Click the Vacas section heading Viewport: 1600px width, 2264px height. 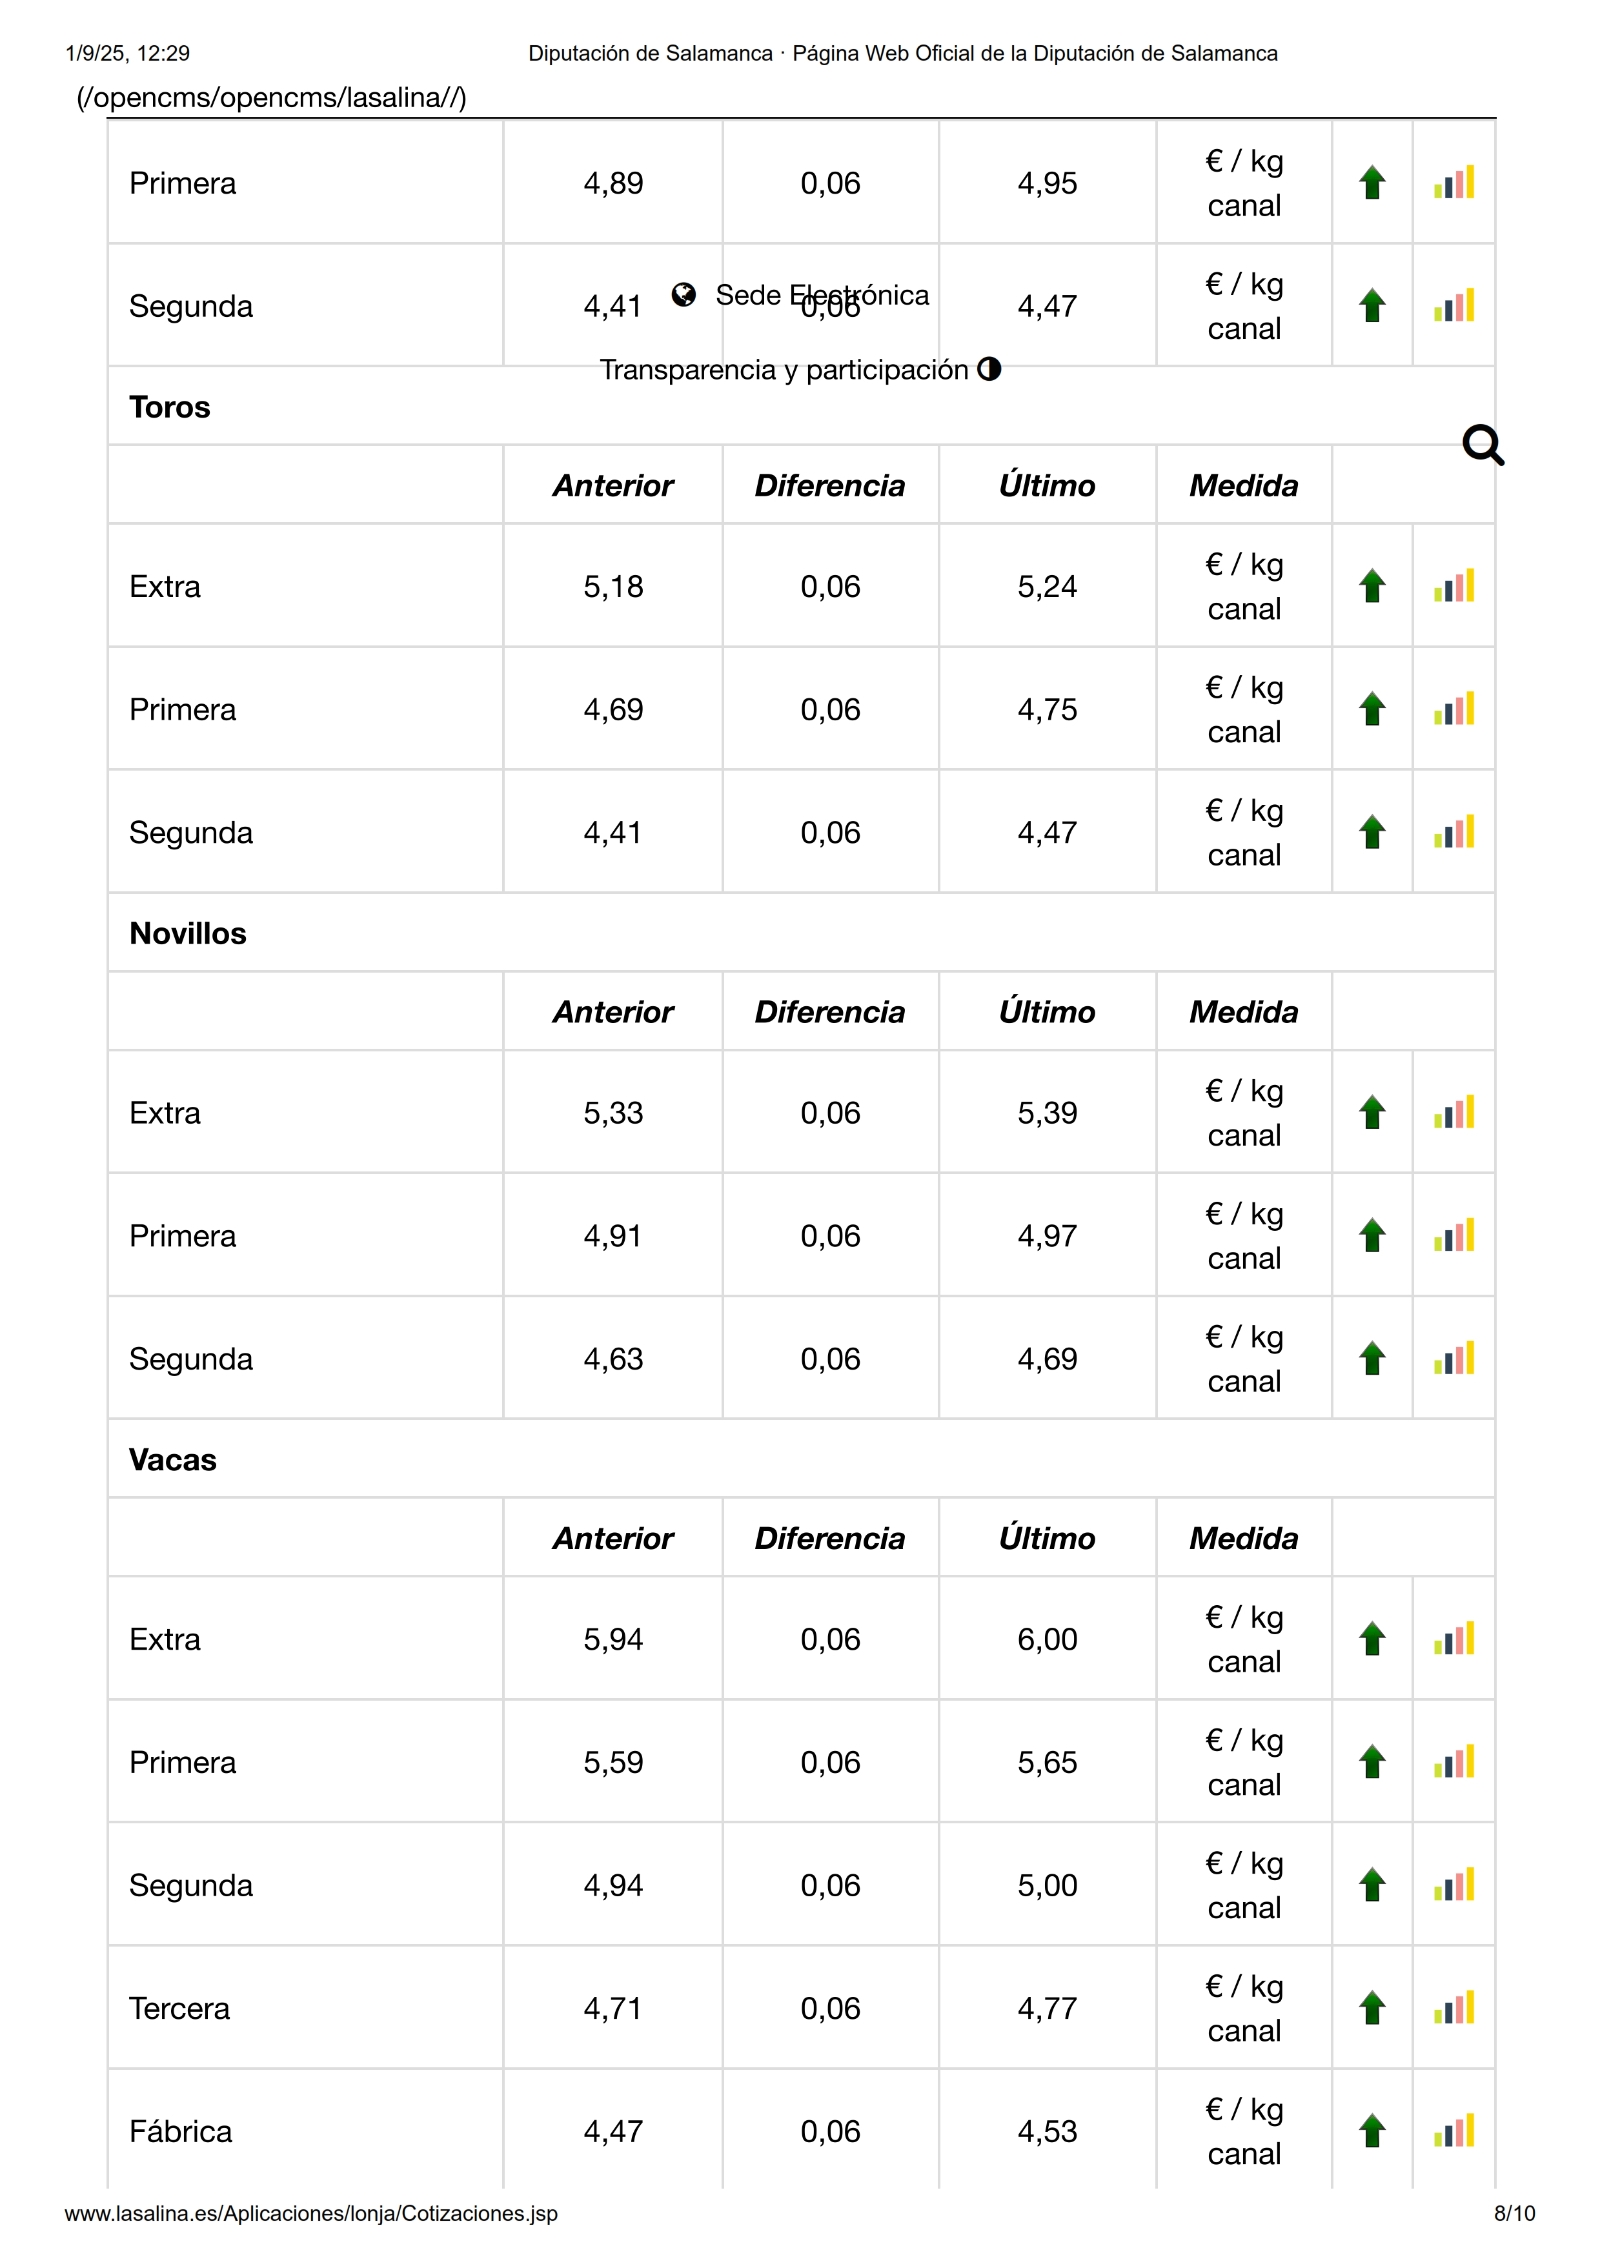pyautogui.click(x=173, y=1459)
